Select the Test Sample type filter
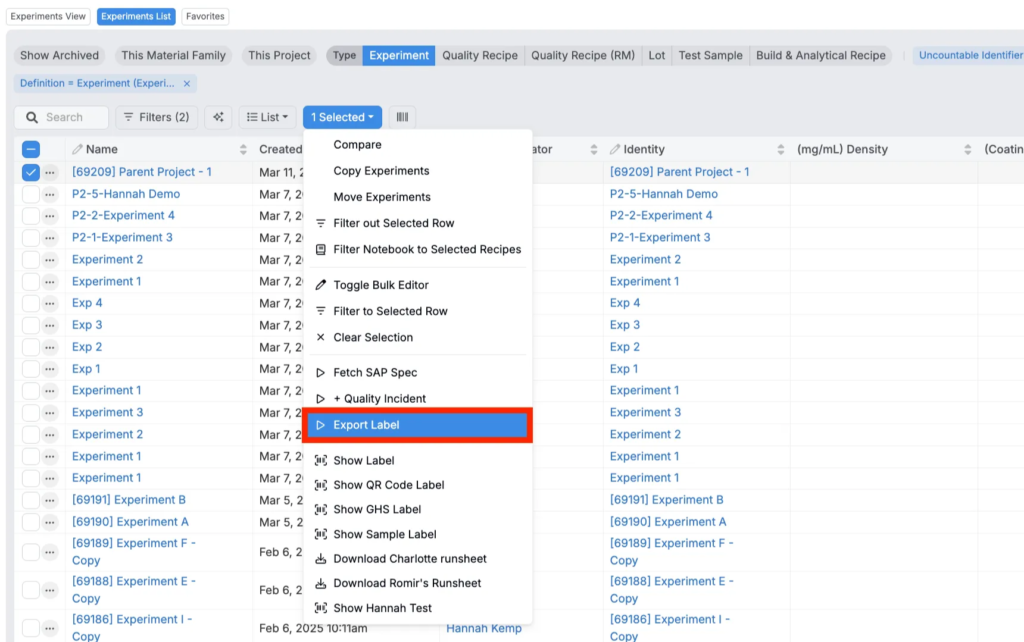Image resolution: width=1024 pixels, height=642 pixels. (711, 56)
